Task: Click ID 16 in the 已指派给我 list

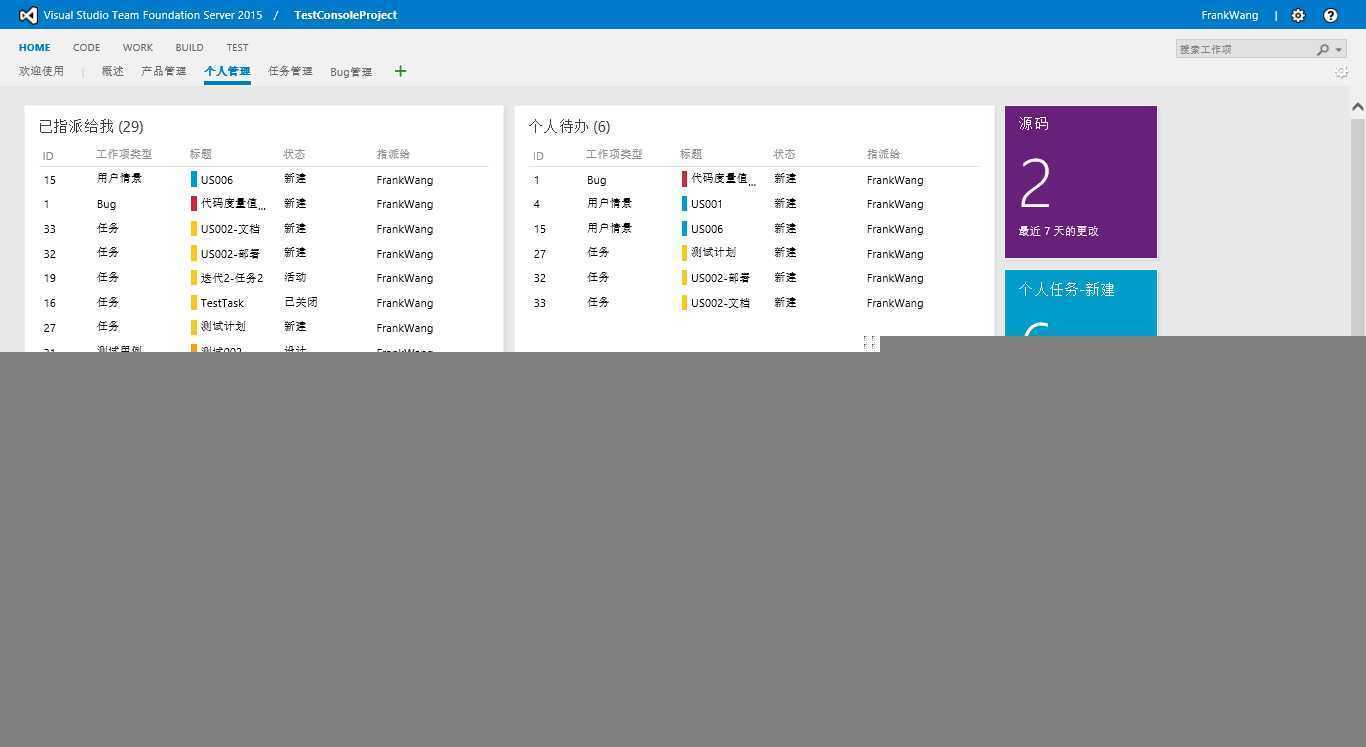Action: point(50,303)
